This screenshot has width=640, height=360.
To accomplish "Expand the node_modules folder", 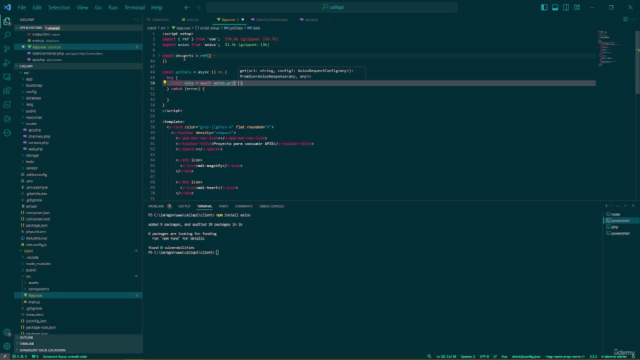I will point(38,264).
